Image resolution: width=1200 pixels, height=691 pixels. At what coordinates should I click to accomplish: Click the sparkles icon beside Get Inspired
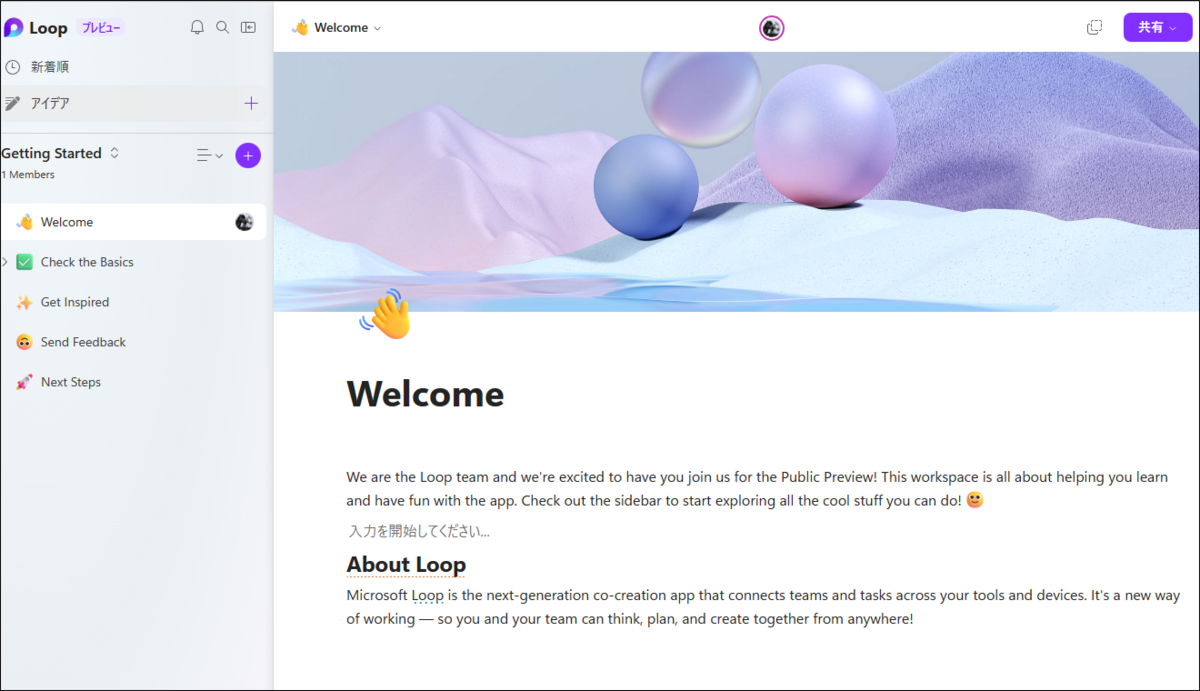tap(25, 302)
